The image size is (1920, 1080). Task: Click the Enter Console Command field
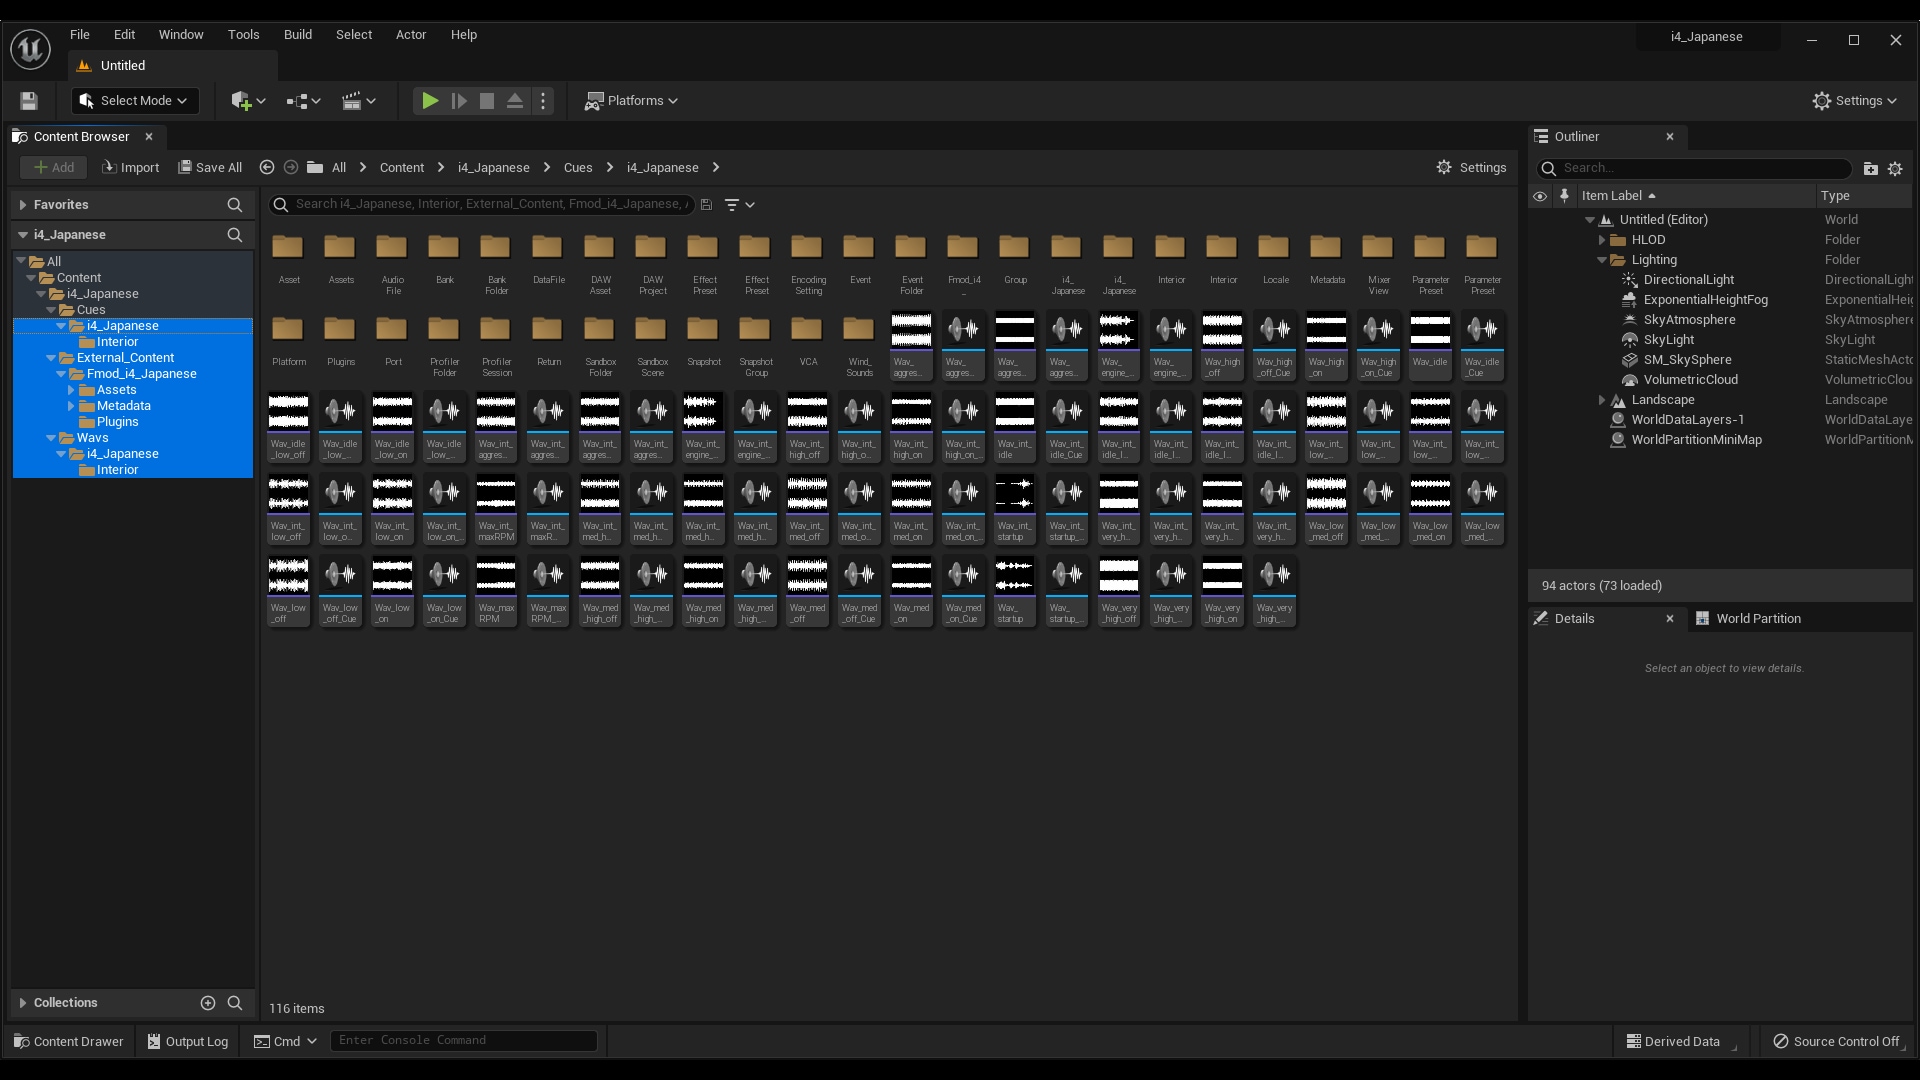coord(463,1041)
